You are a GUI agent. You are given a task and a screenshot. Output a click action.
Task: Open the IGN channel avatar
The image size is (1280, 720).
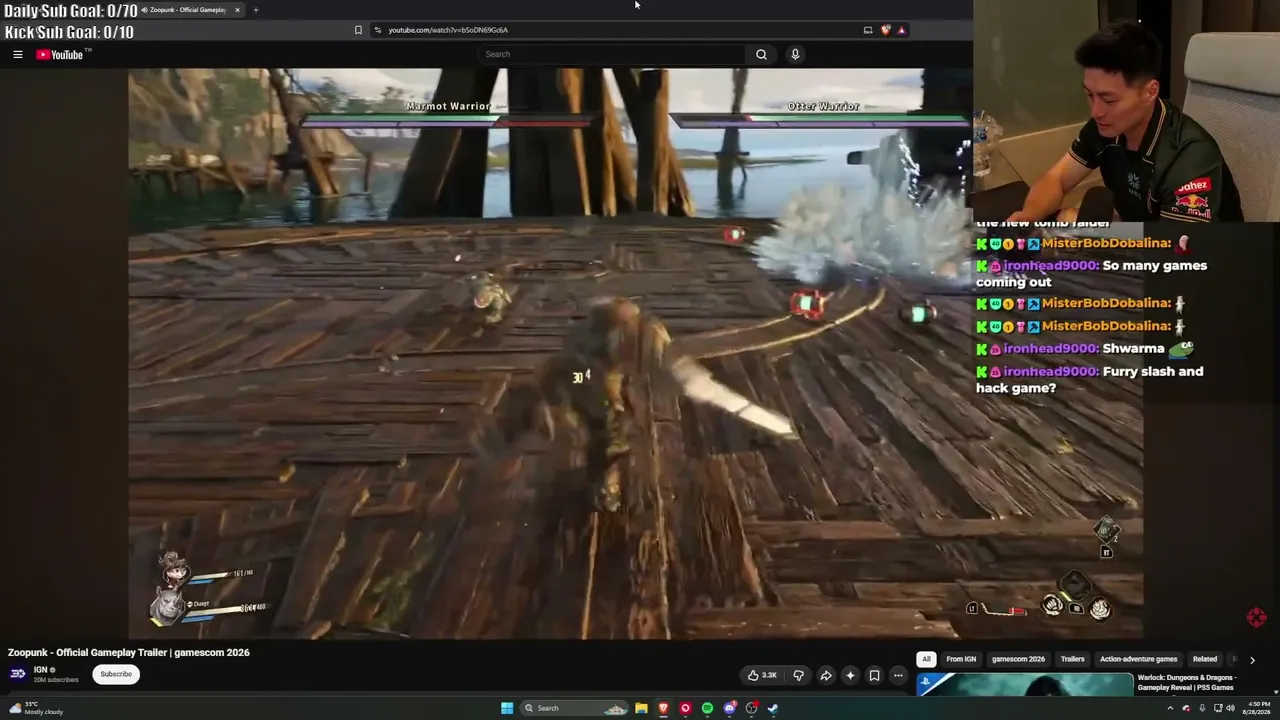point(18,674)
